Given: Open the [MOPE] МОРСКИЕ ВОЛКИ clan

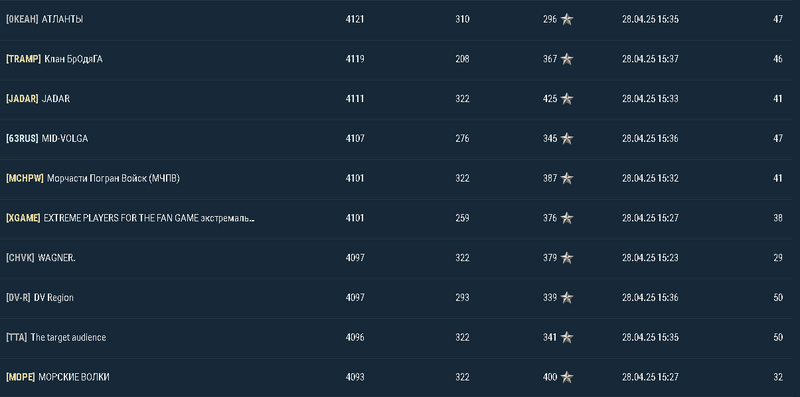Looking at the screenshot, I should point(58,378).
